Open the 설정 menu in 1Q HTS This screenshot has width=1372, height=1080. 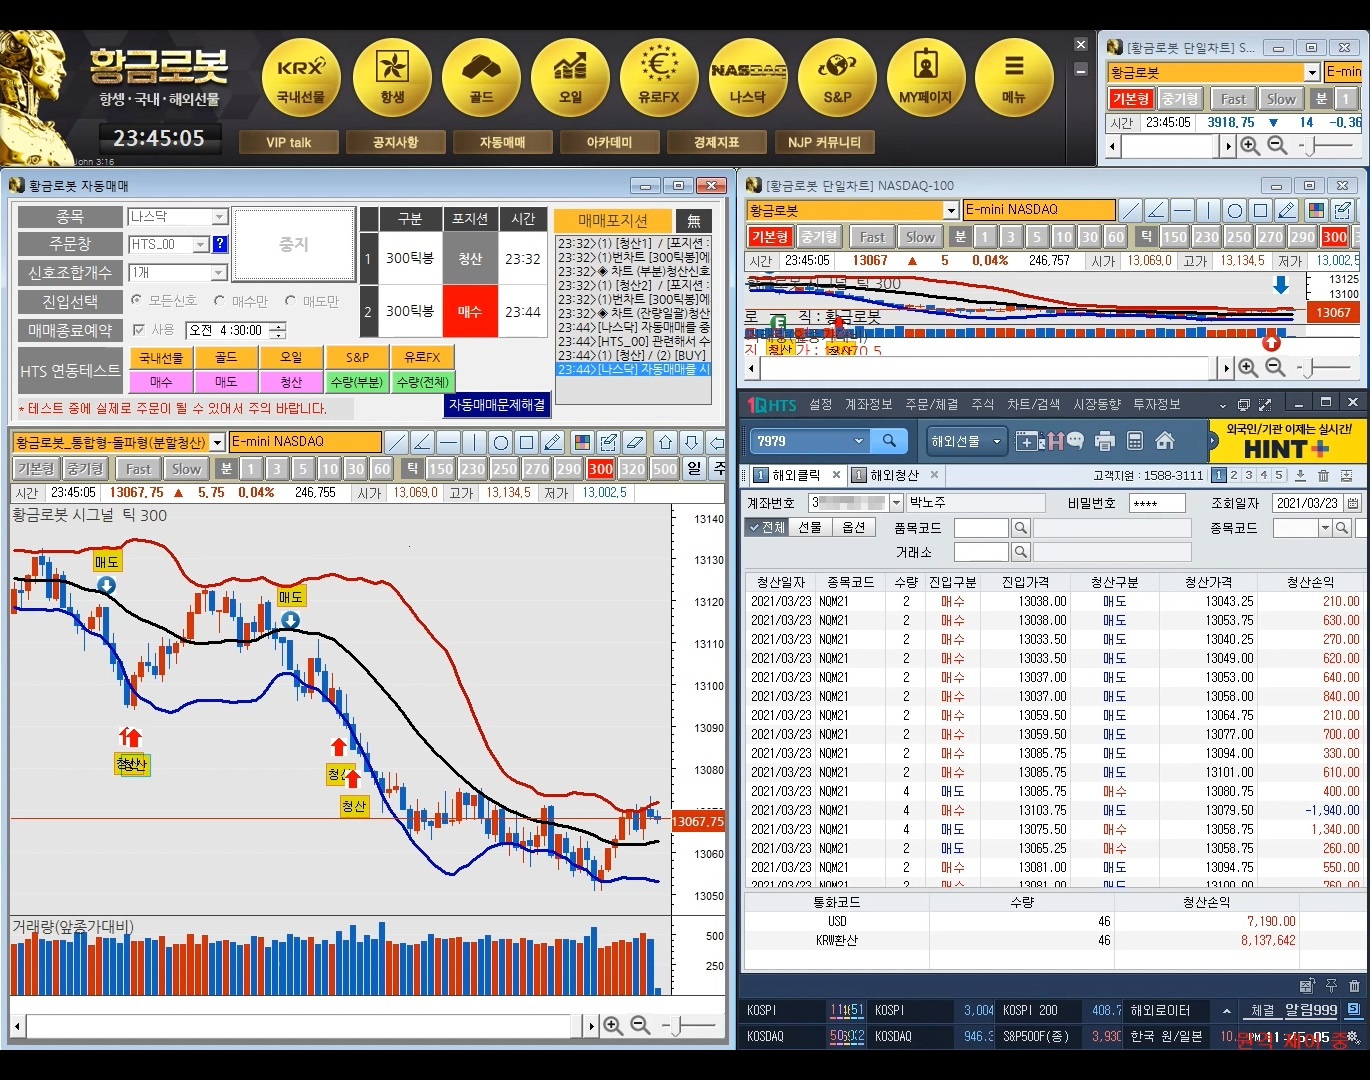[821, 404]
